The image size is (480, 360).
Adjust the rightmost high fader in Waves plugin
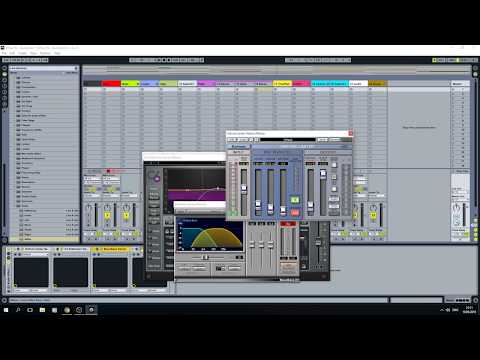click(x=323, y=173)
